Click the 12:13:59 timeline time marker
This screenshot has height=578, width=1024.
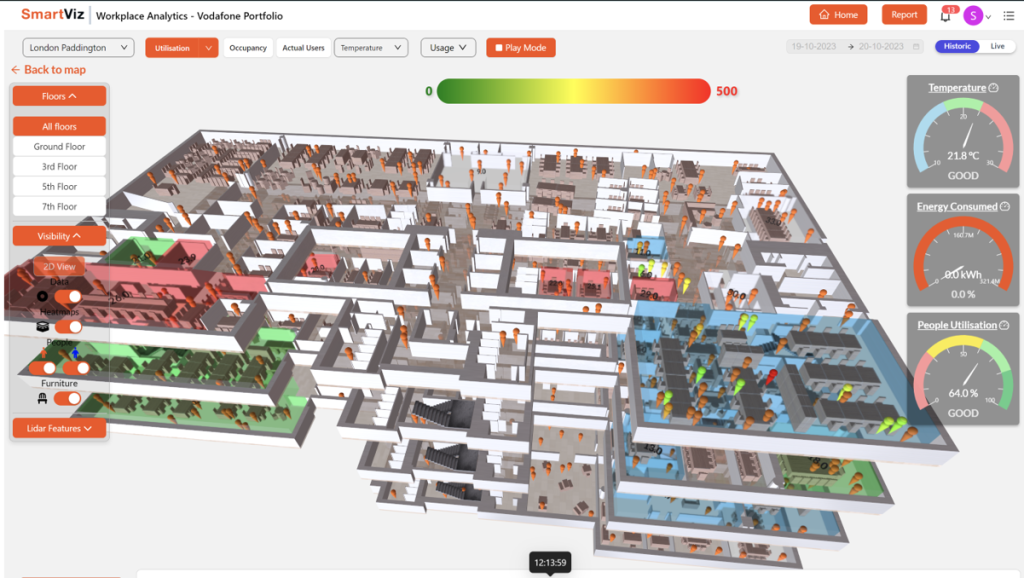tap(549, 562)
